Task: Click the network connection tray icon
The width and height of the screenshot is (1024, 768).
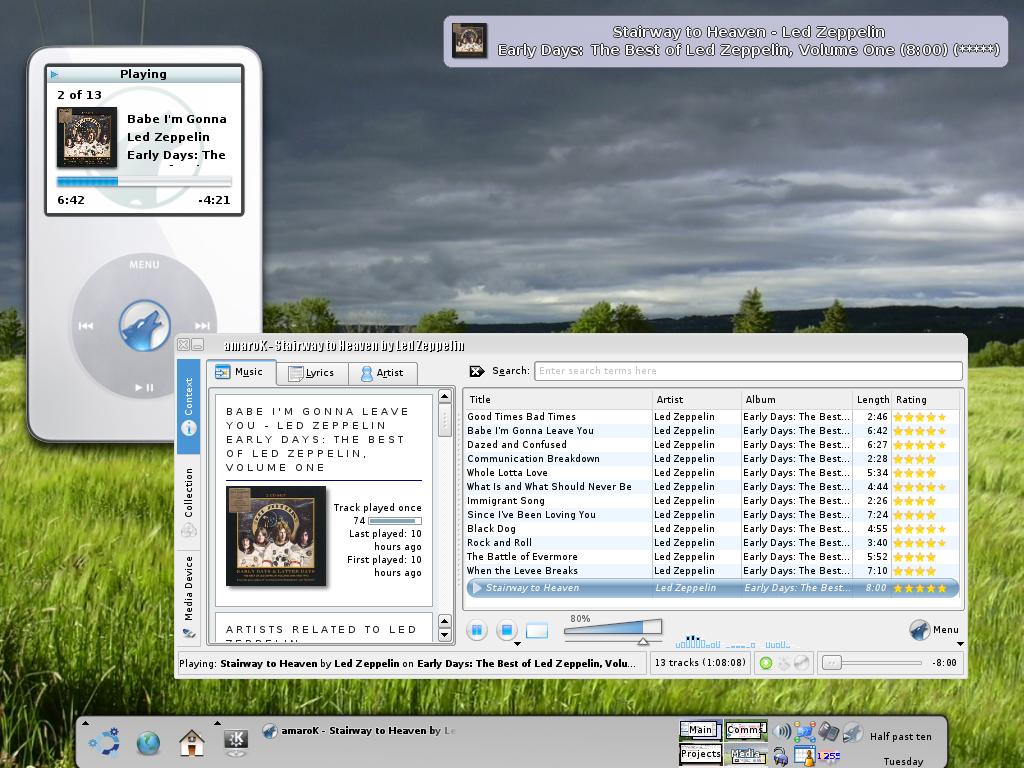Action: [805, 731]
